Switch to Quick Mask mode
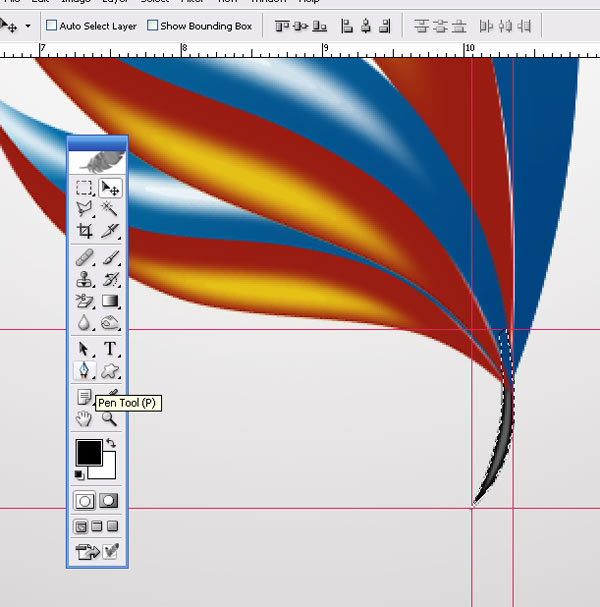Screen dimensions: 600x607 tap(109, 500)
